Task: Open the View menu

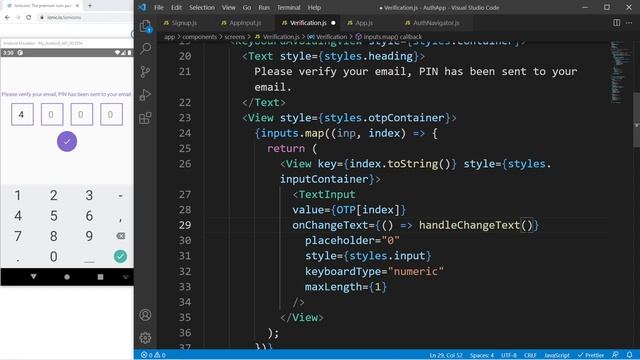Action: 229,7
